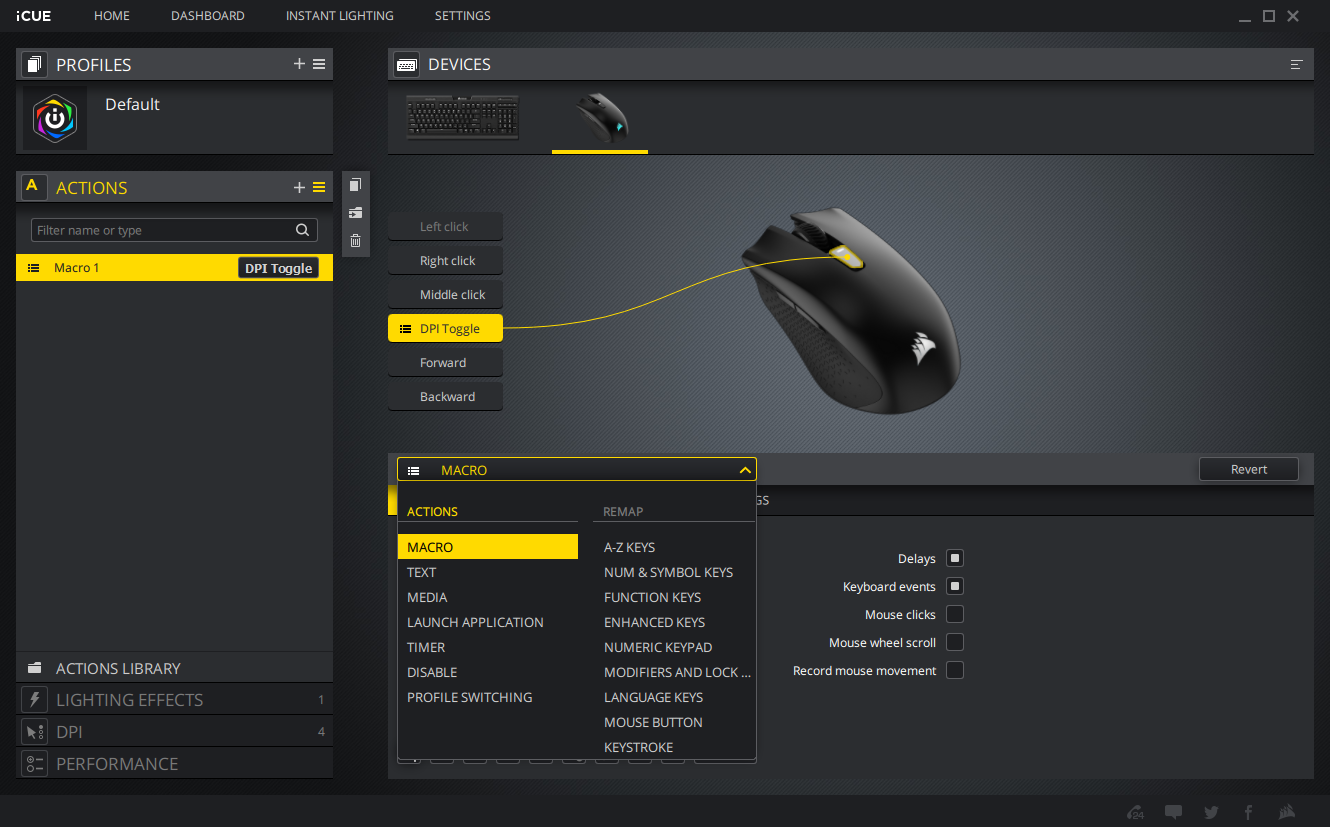Choose MODIFIERS AND LOCK remap option
Screen dimensions: 1330x827
coord(676,672)
